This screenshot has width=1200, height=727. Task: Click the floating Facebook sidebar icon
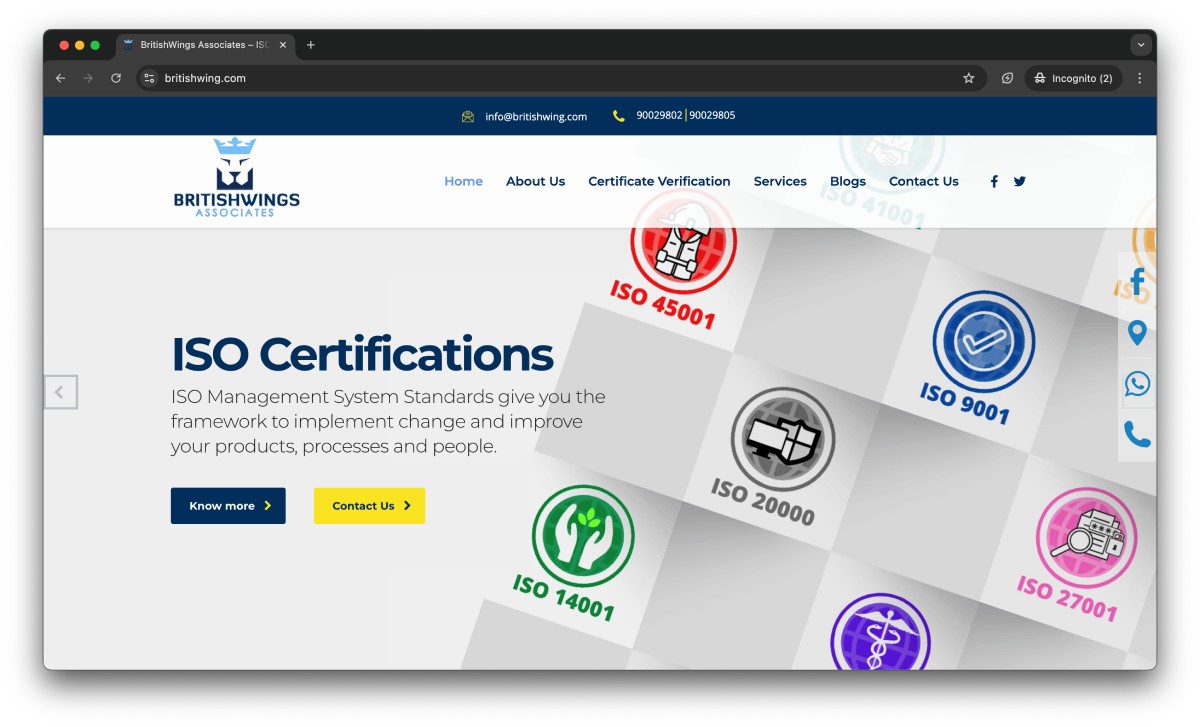click(1137, 281)
